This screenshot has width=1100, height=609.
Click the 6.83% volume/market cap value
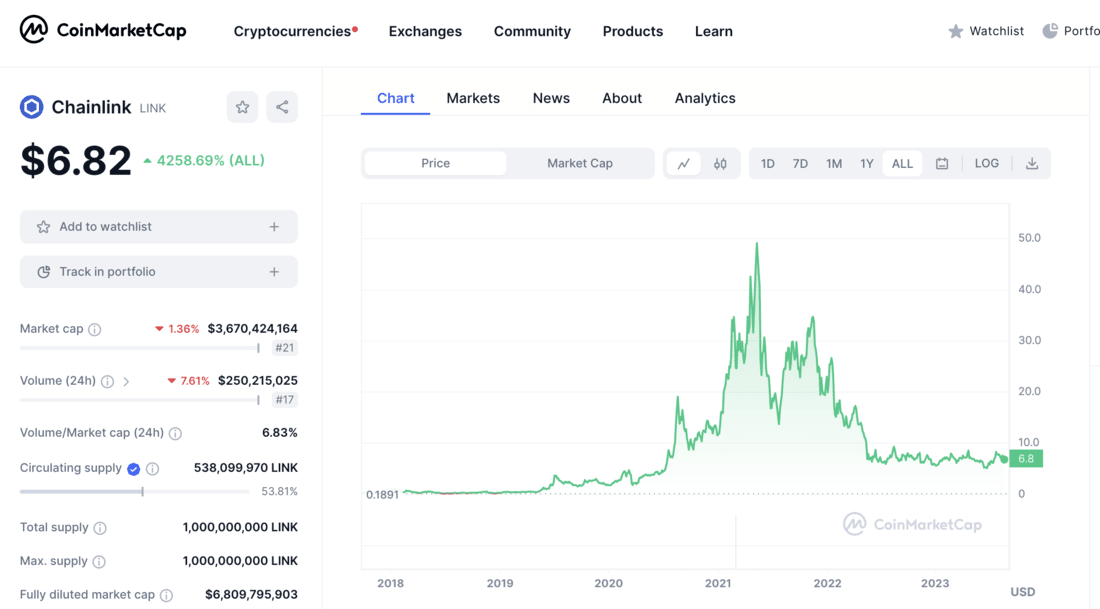(x=279, y=432)
